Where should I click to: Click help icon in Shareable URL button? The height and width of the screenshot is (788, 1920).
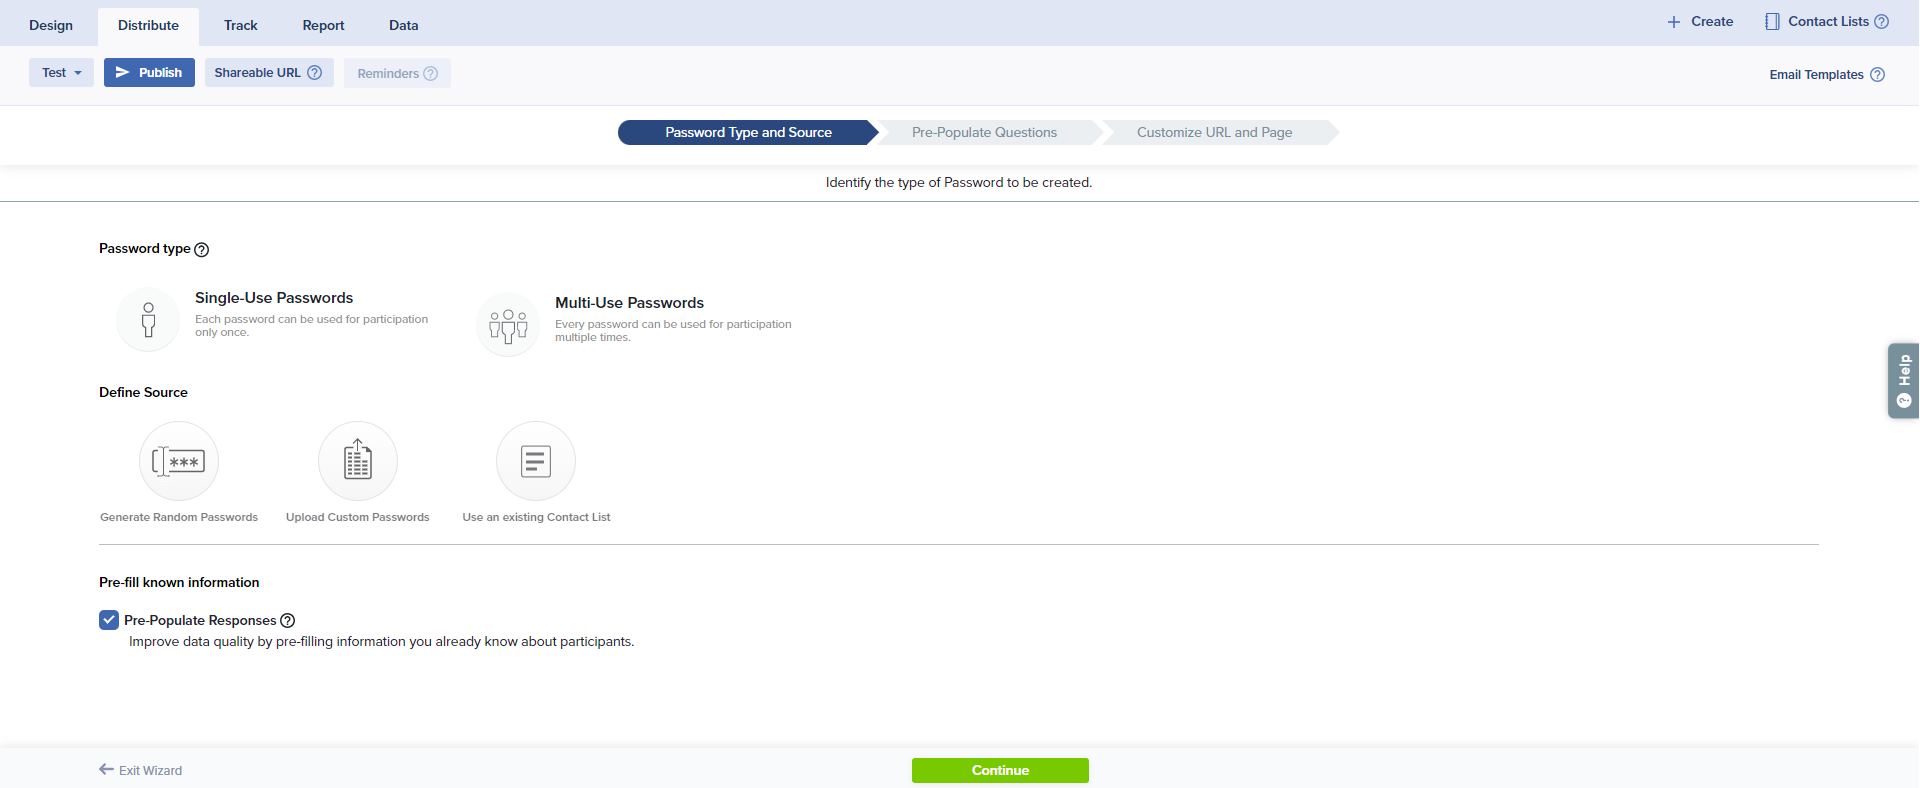pyautogui.click(x=315, y=73)
